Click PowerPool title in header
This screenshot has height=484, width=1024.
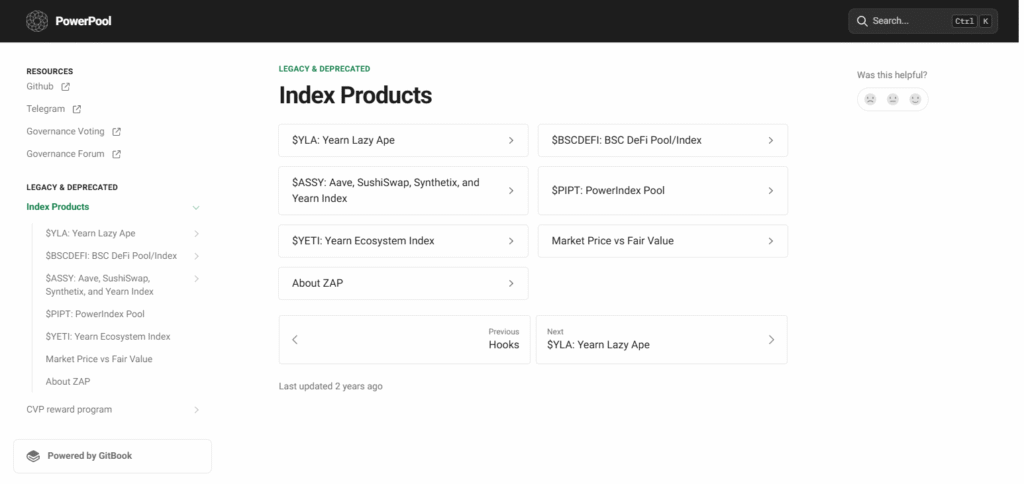click(83, 21)
